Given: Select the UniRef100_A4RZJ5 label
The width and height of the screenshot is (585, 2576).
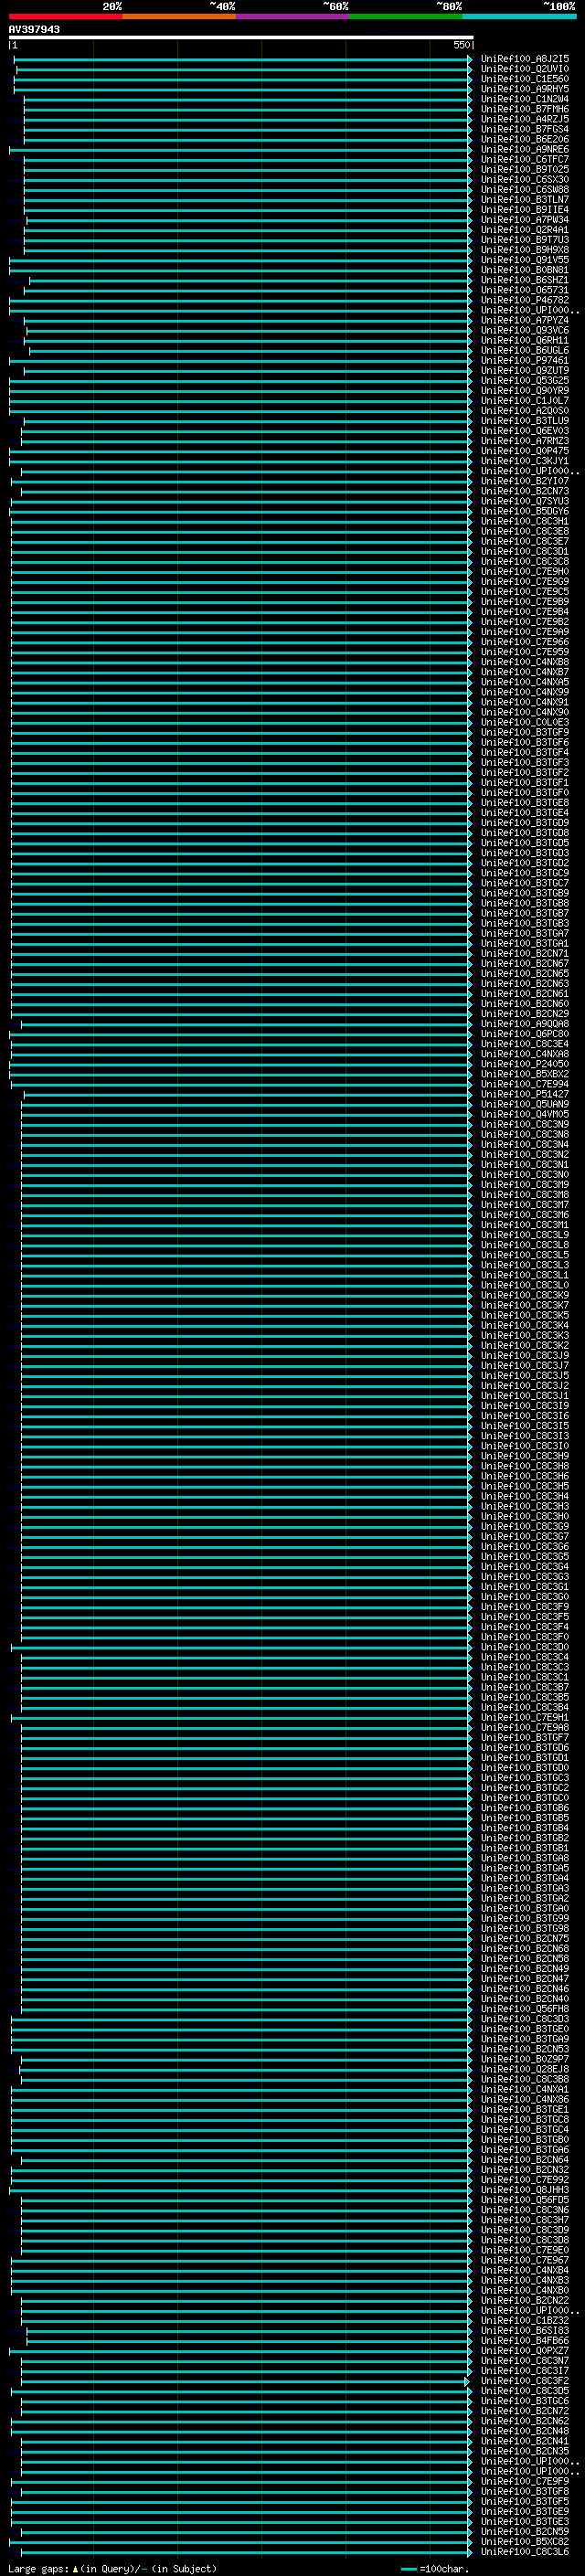Looking at the screenshot, I should point(525,119).
